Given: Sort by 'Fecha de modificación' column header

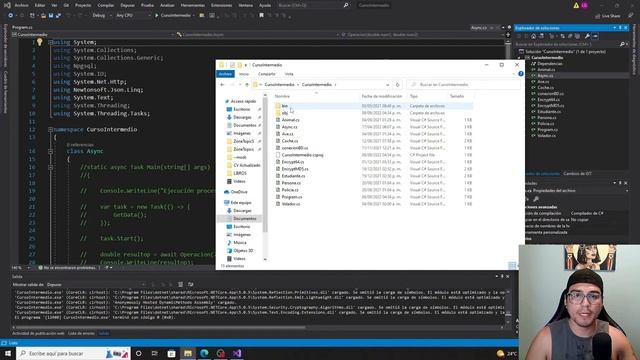Looking at the screenshot, I should [382, 96].
